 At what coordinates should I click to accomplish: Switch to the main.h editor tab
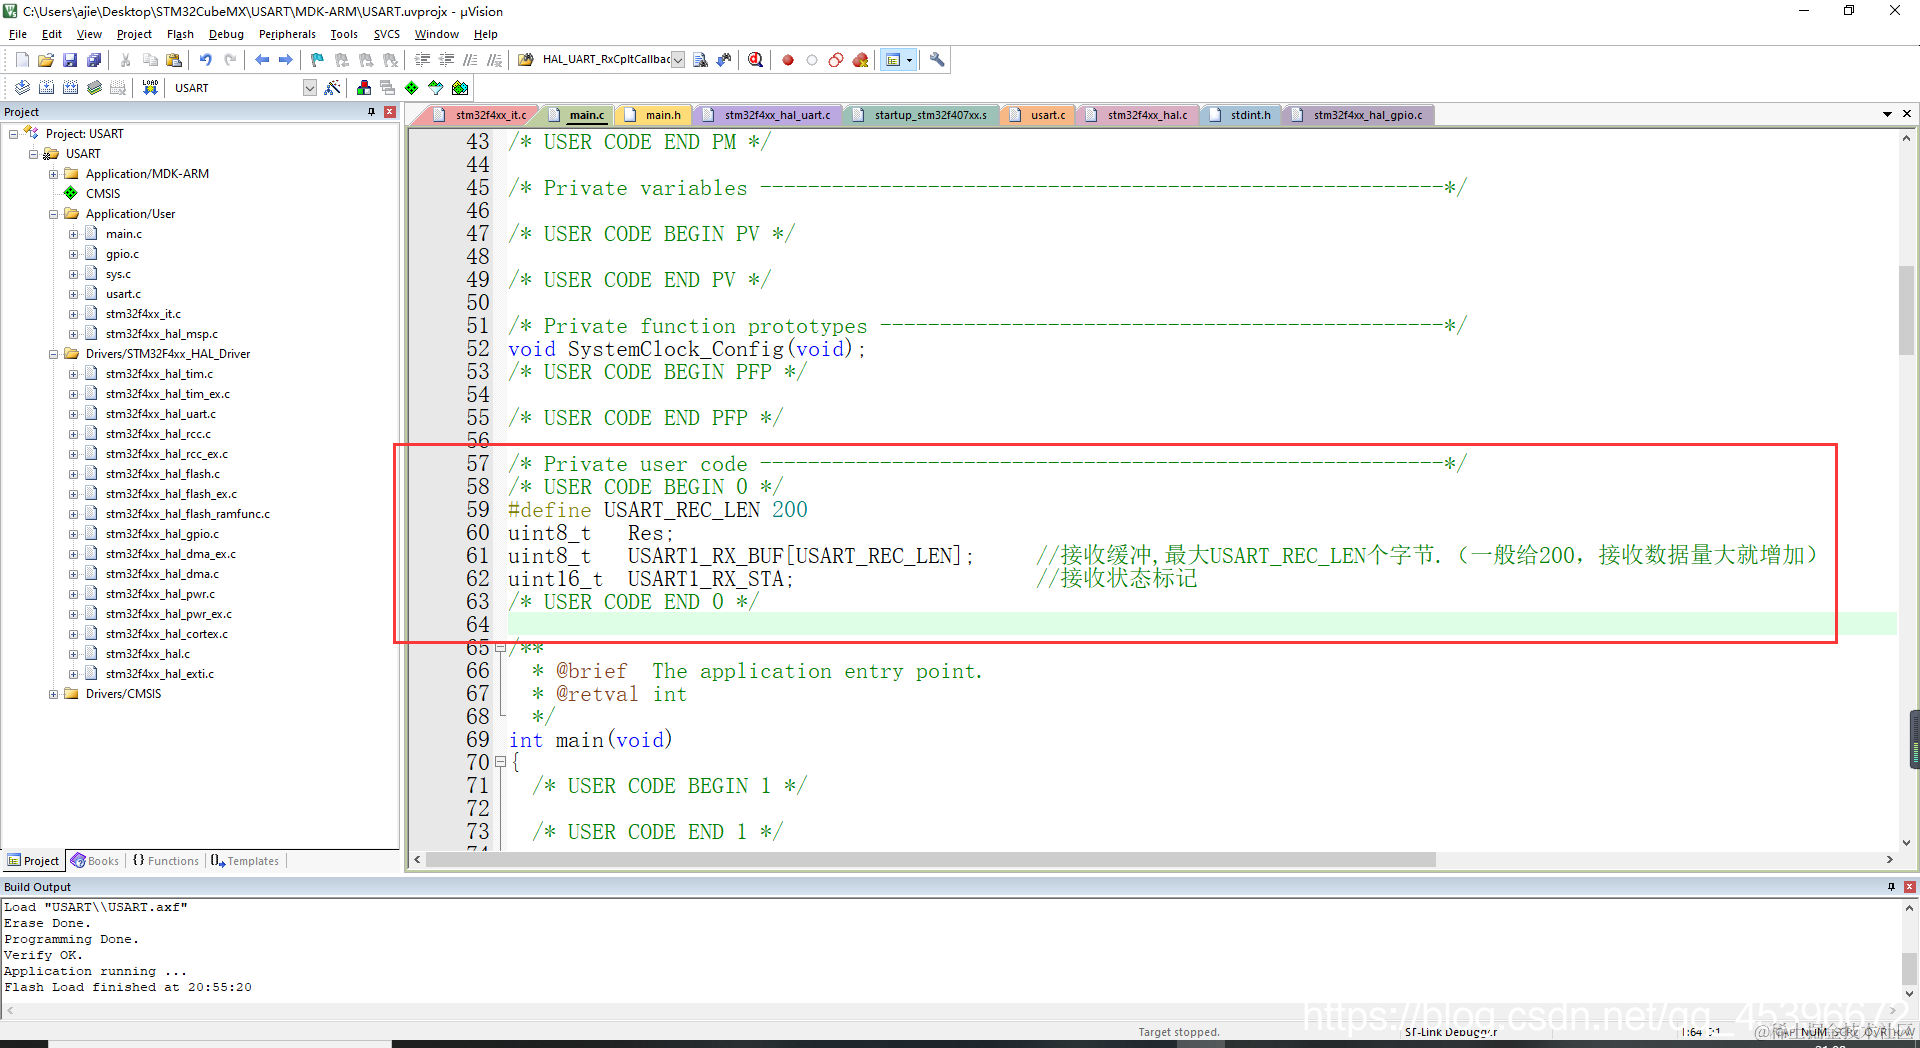pos(654,115)
